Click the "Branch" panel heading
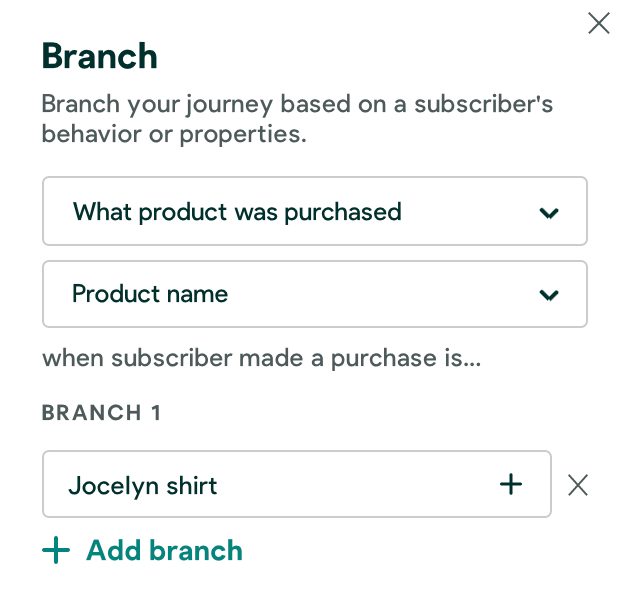 [99, 56]
